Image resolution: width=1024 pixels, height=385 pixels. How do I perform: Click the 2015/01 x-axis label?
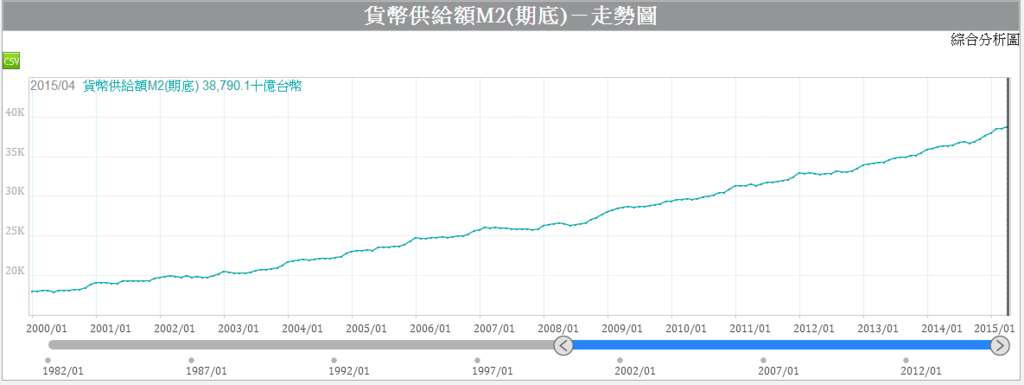coord(995,328)
